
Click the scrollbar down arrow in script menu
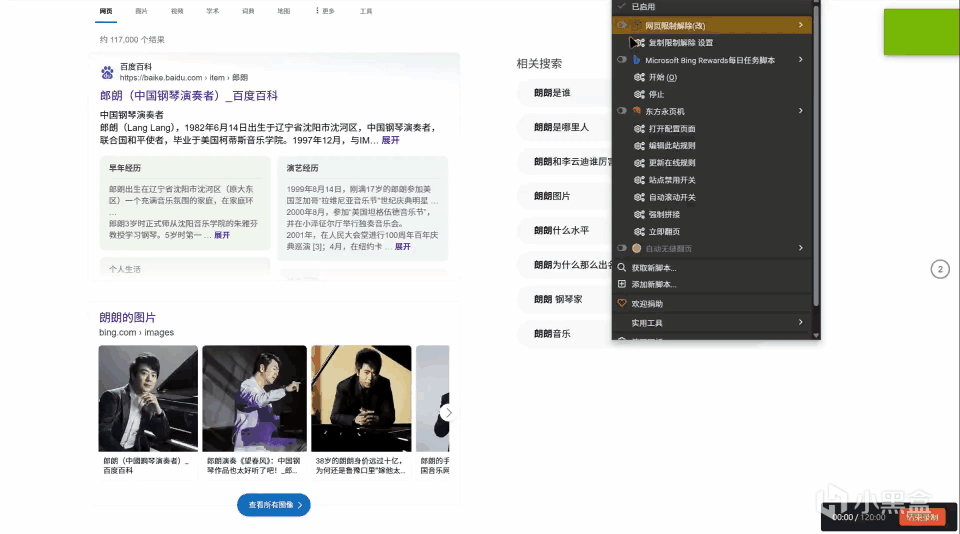(816, 335)
